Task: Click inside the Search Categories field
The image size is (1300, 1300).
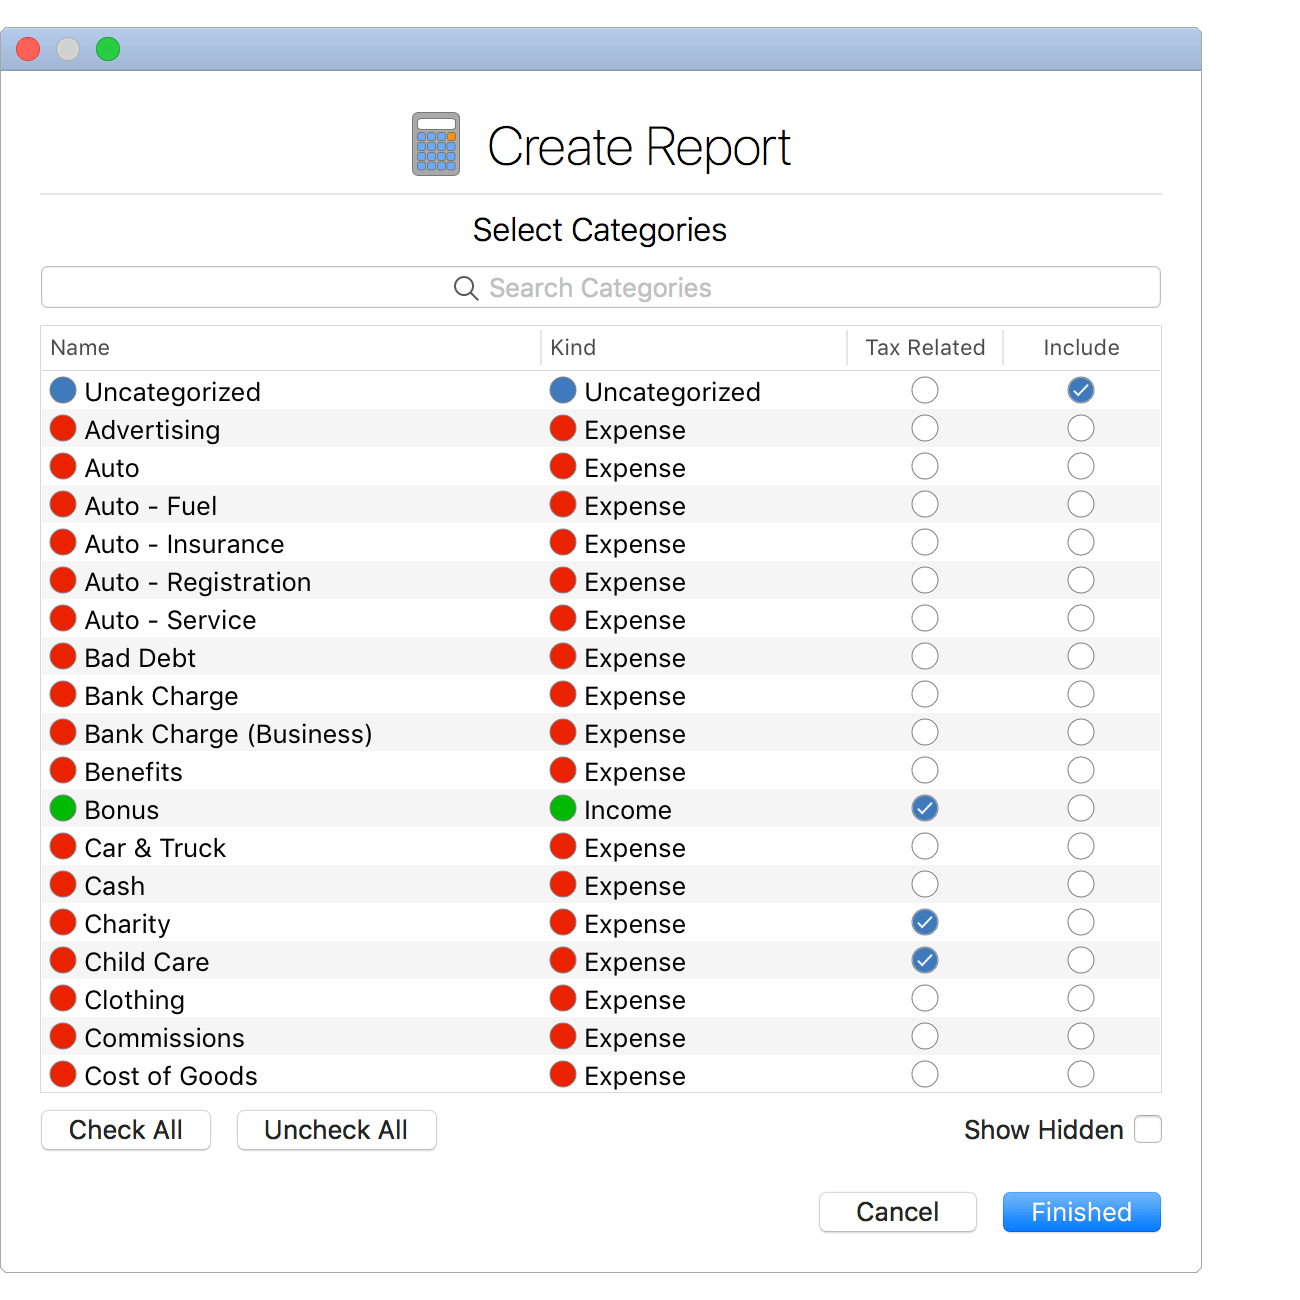Action: pyautogui.click(x=650, y=288)
